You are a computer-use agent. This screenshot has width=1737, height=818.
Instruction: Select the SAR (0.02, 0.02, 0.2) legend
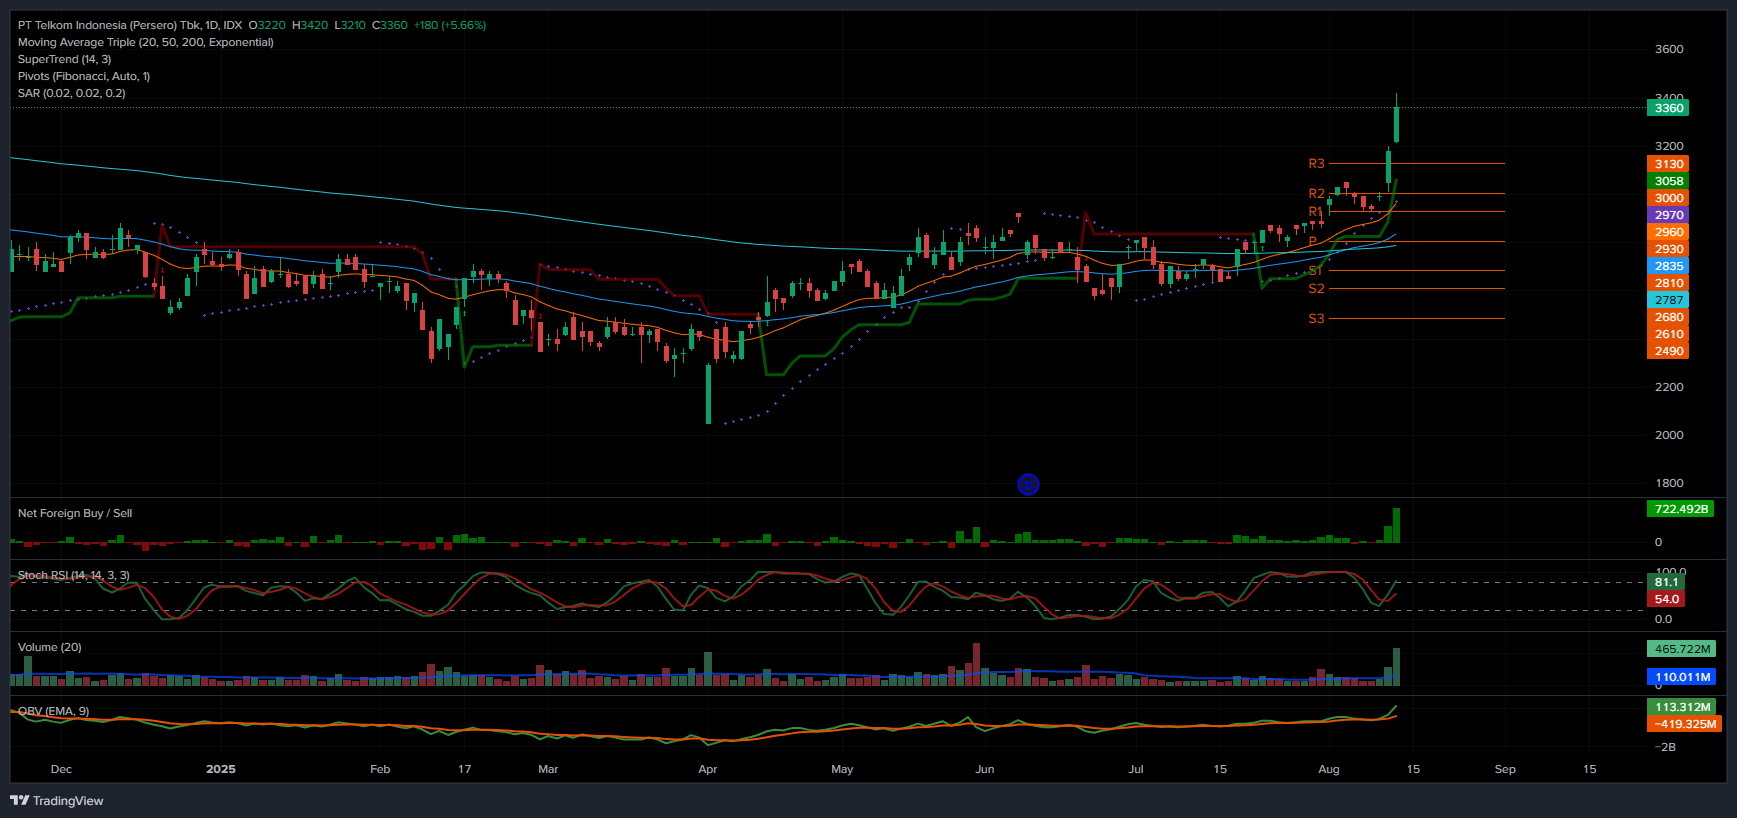(x=72, y=93)
